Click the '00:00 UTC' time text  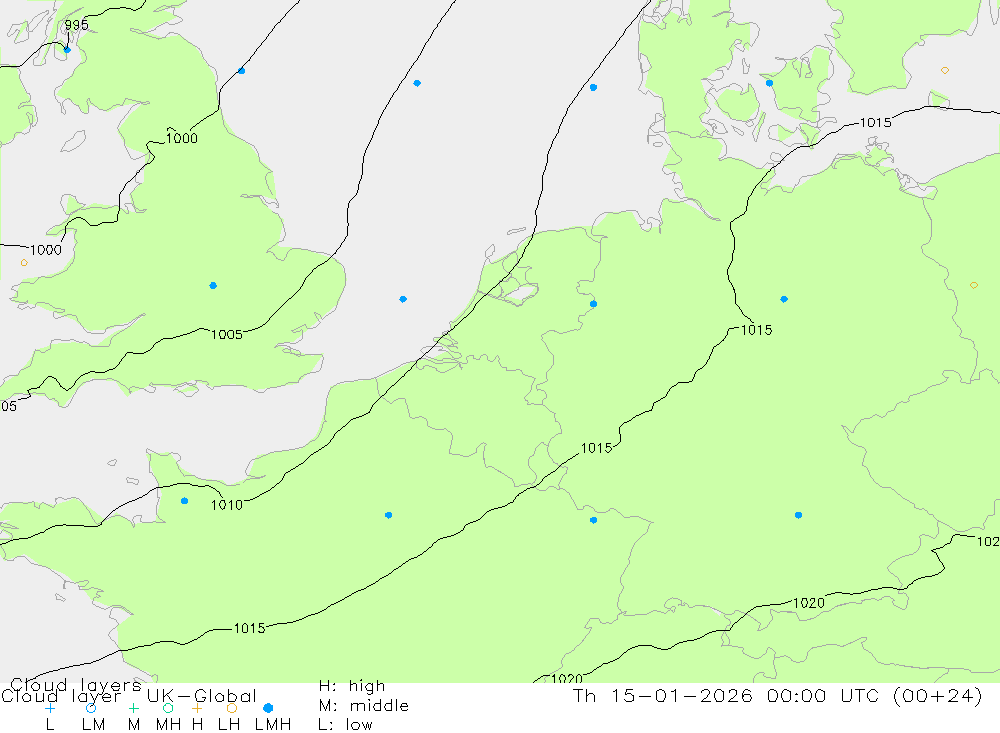(x=822, y=695)
